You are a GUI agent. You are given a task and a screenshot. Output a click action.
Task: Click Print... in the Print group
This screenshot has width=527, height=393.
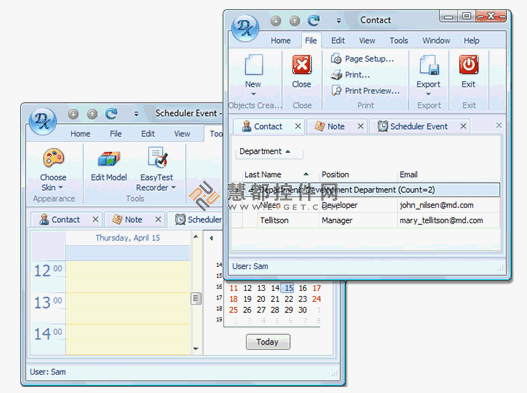pyautogui.click(x=350, y=75)
